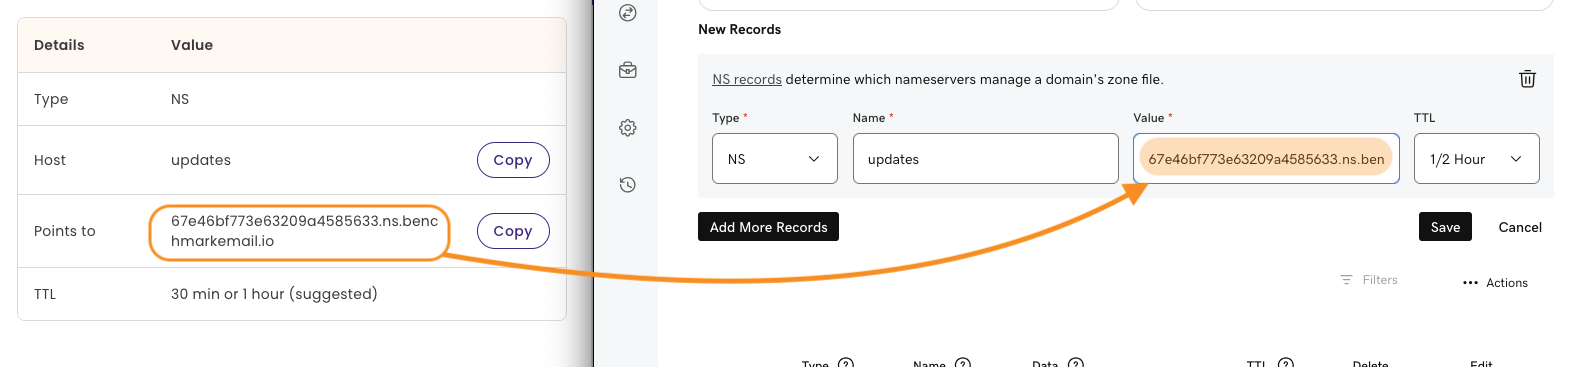
Task: Click the Type value 'NS' in Details table
Action: coord(180,99)
